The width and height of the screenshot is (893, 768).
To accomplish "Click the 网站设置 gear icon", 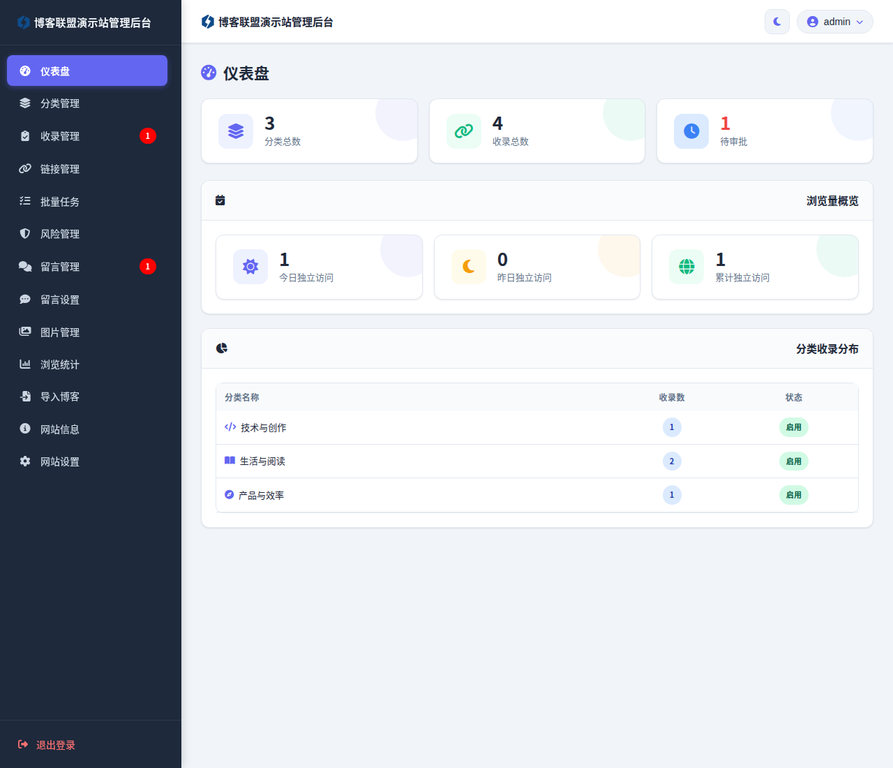I will click(x=25, y=461).
